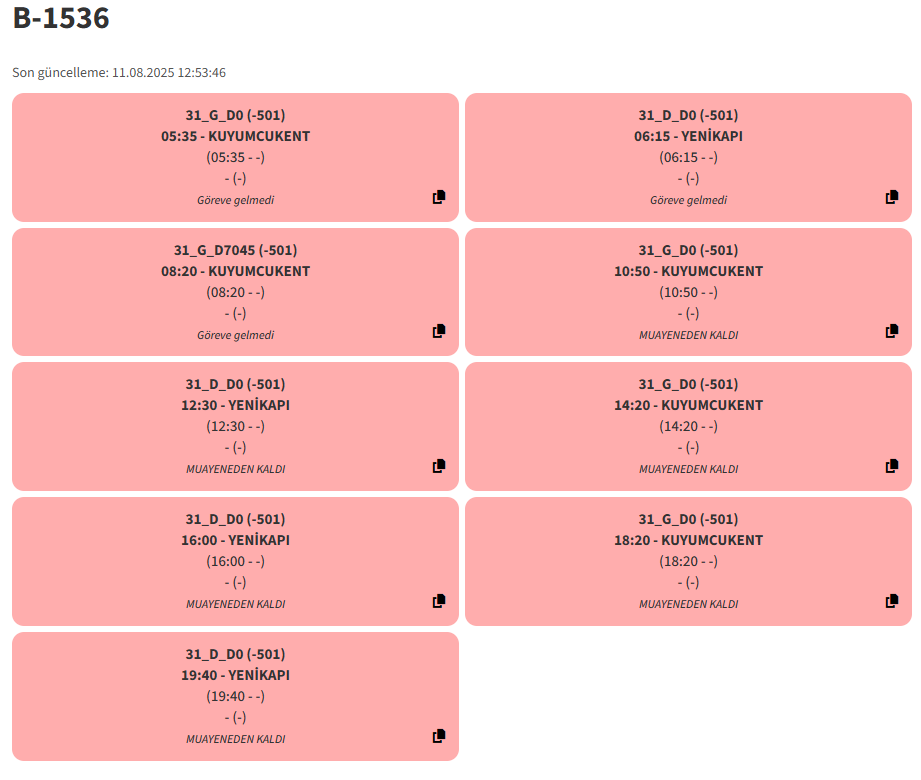Copy the 08:20 KUYUMCUKENT trip details

click(439, 331)
